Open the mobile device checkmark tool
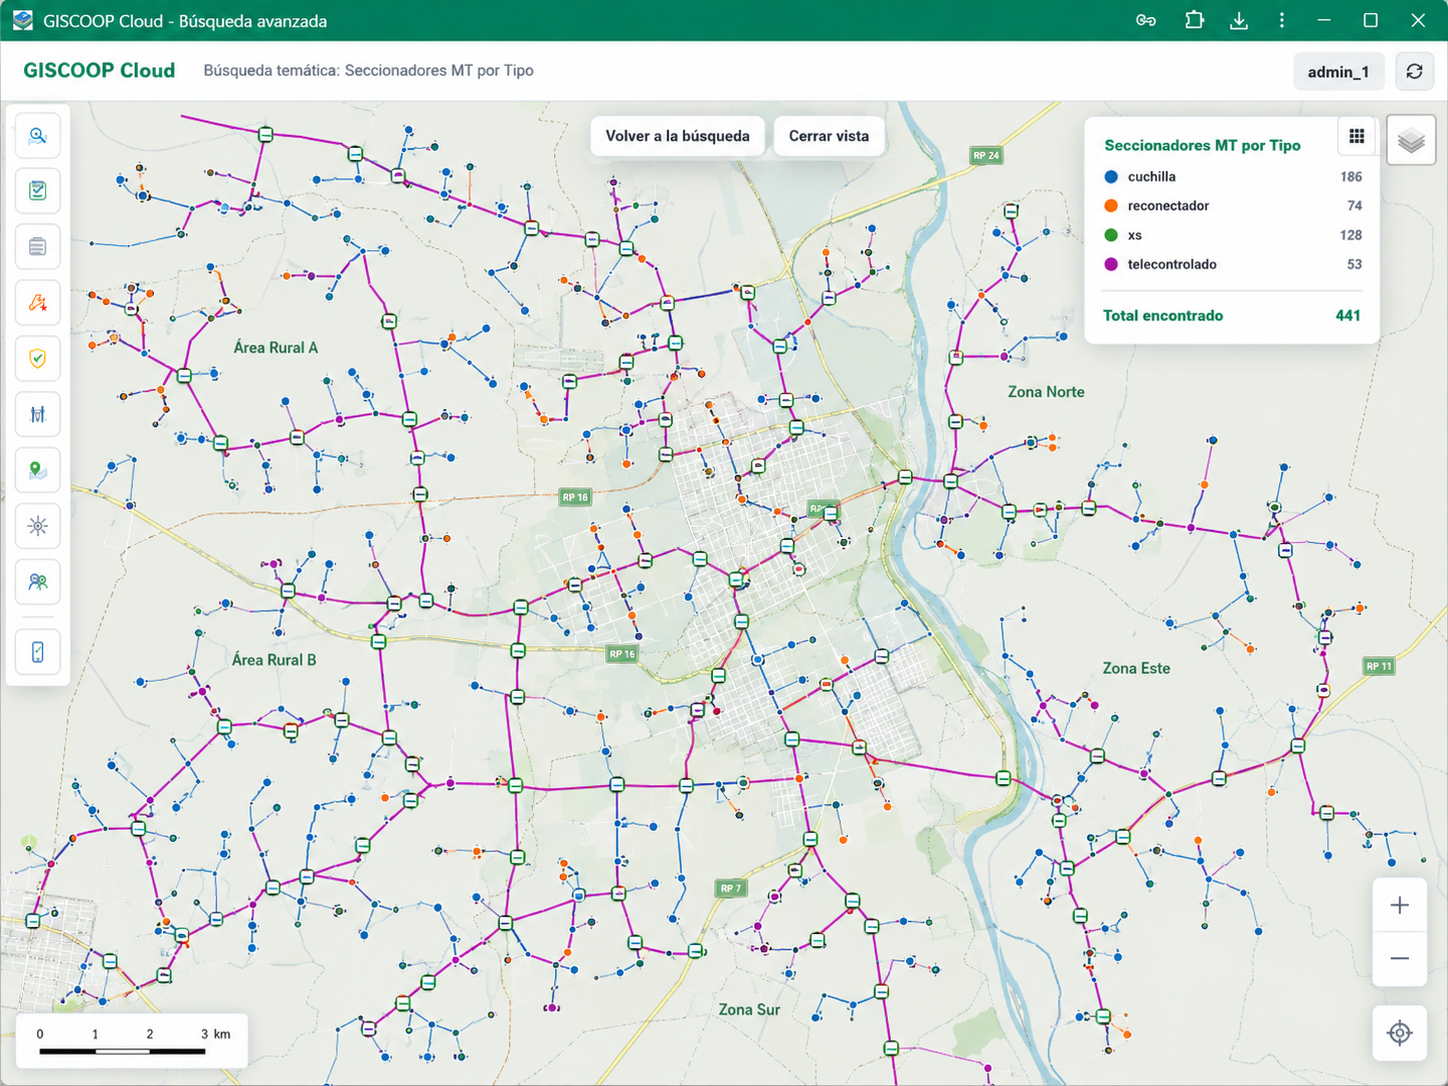The width and height of the screenshot is (1448, 1086). click(38, 652)
